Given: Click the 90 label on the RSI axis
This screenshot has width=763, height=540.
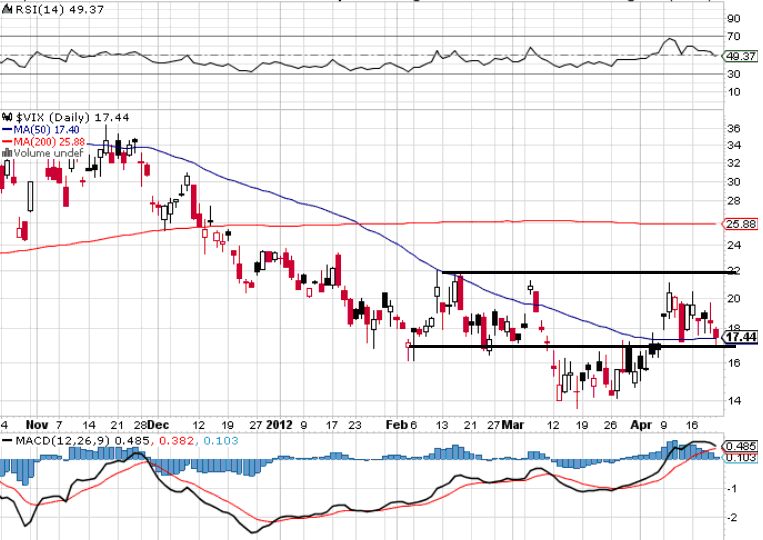Looking at the screenshot, I should (733, 19).
